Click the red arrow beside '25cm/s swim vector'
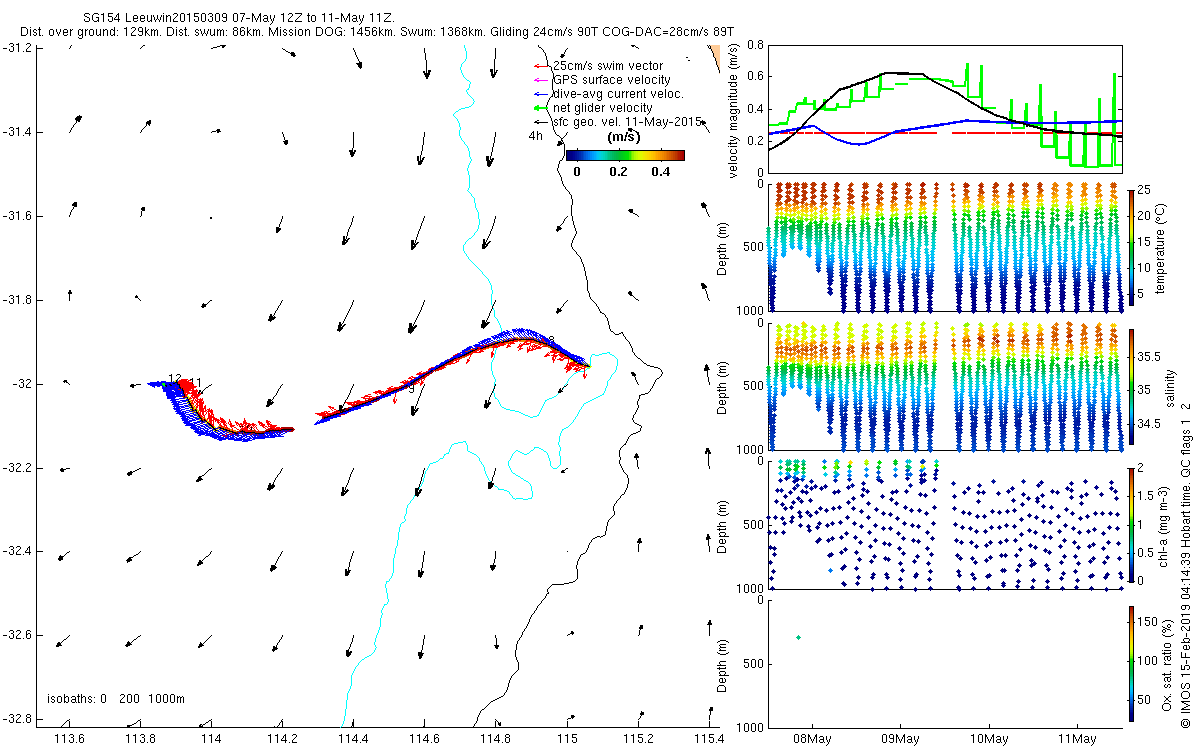Image resolution: width=1200 pixels, height=750 pixels. coord(541,66)
